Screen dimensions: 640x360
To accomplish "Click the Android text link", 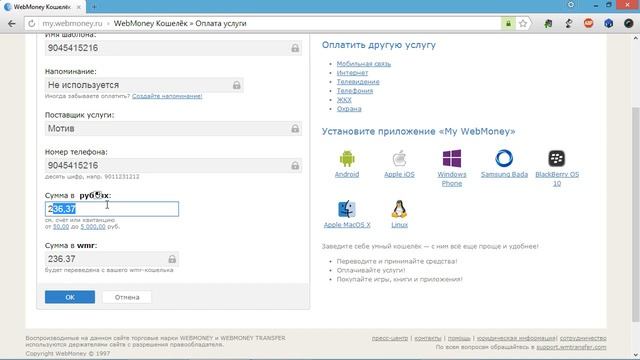I will (347, 174).
